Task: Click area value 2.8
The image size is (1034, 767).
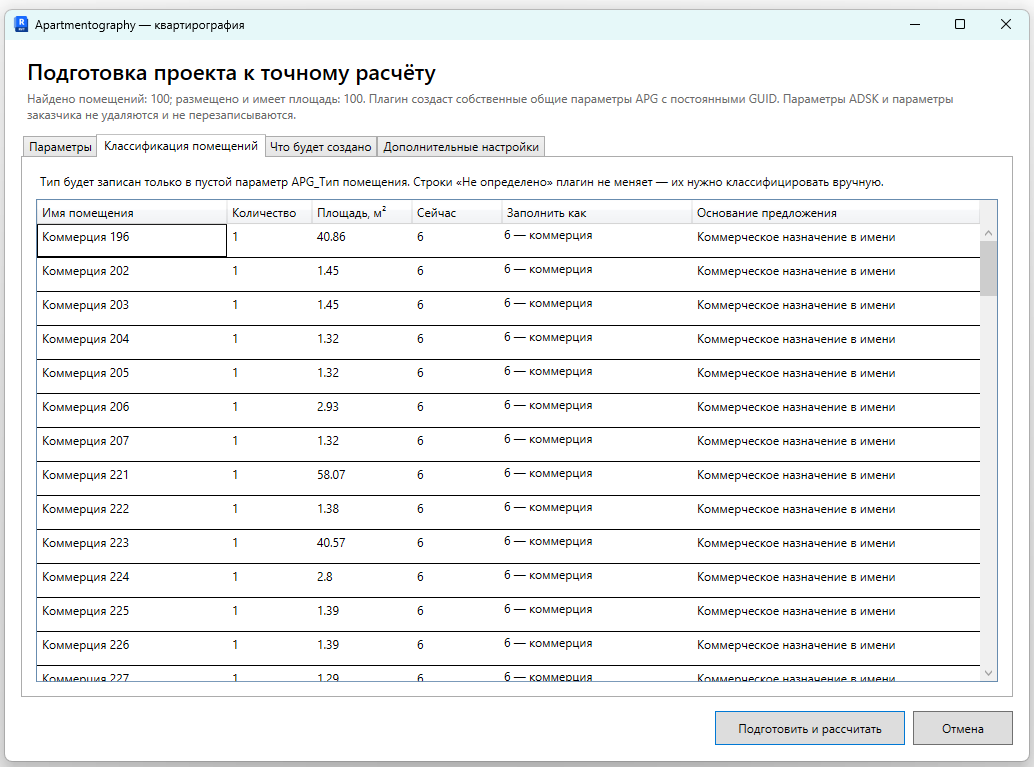Action: (324, 577)
